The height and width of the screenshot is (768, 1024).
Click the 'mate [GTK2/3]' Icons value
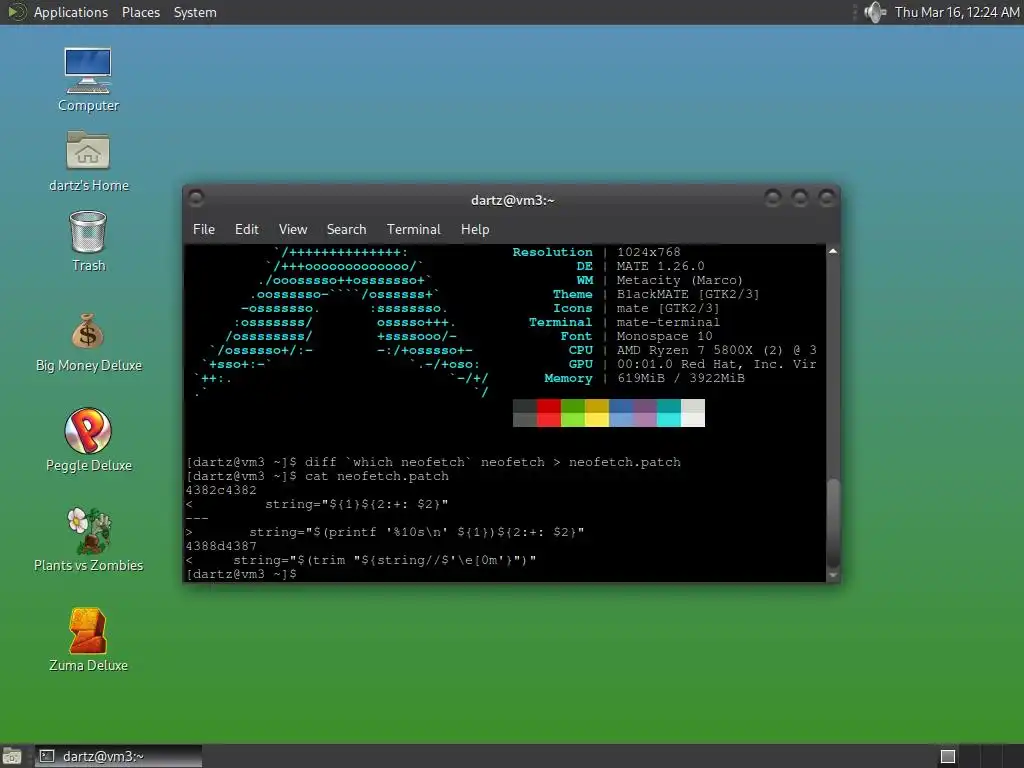coord(667,308)
